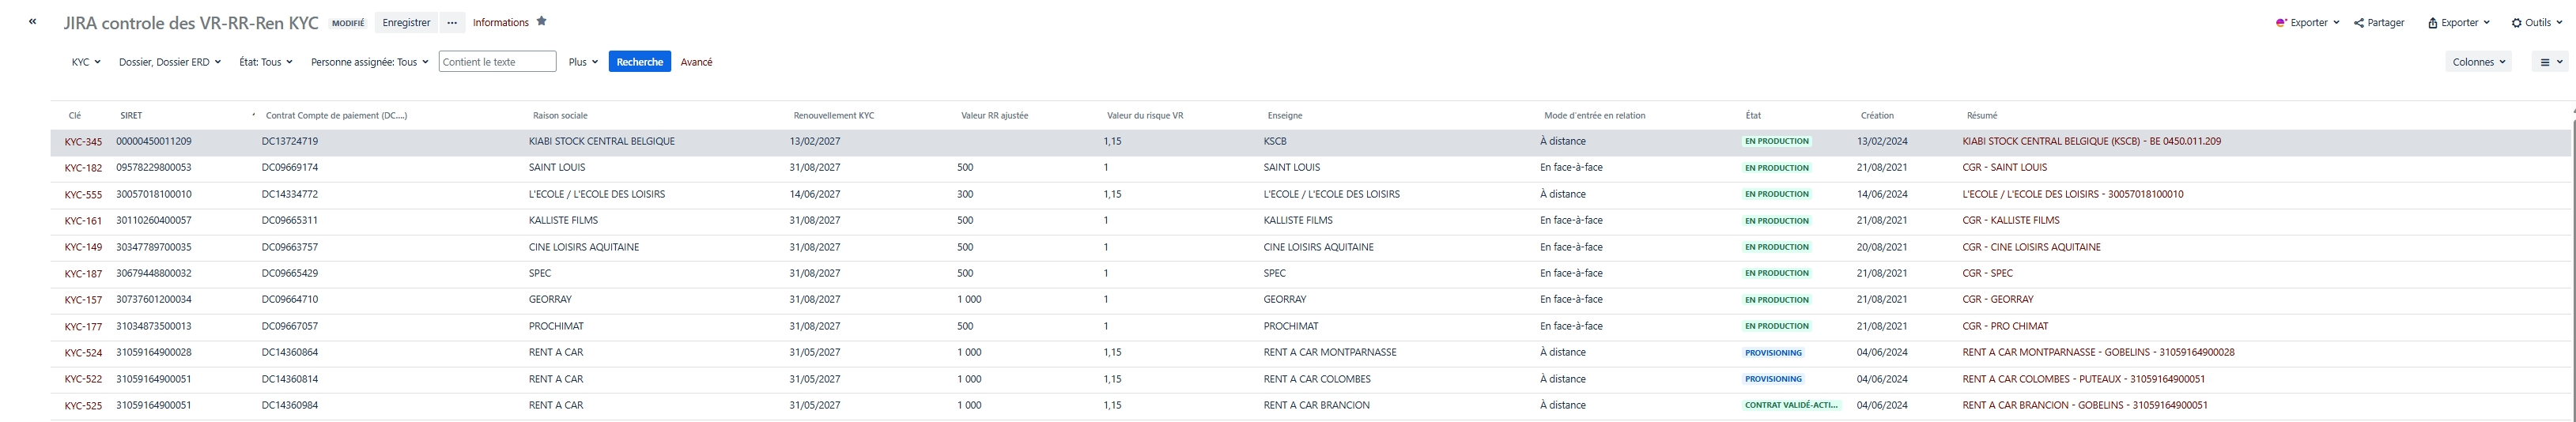Image resolution: width=2576 pixels, height=422 pixels.
Task: Open the Exporter menu with colored app icon
Action: coord(2307,22)
